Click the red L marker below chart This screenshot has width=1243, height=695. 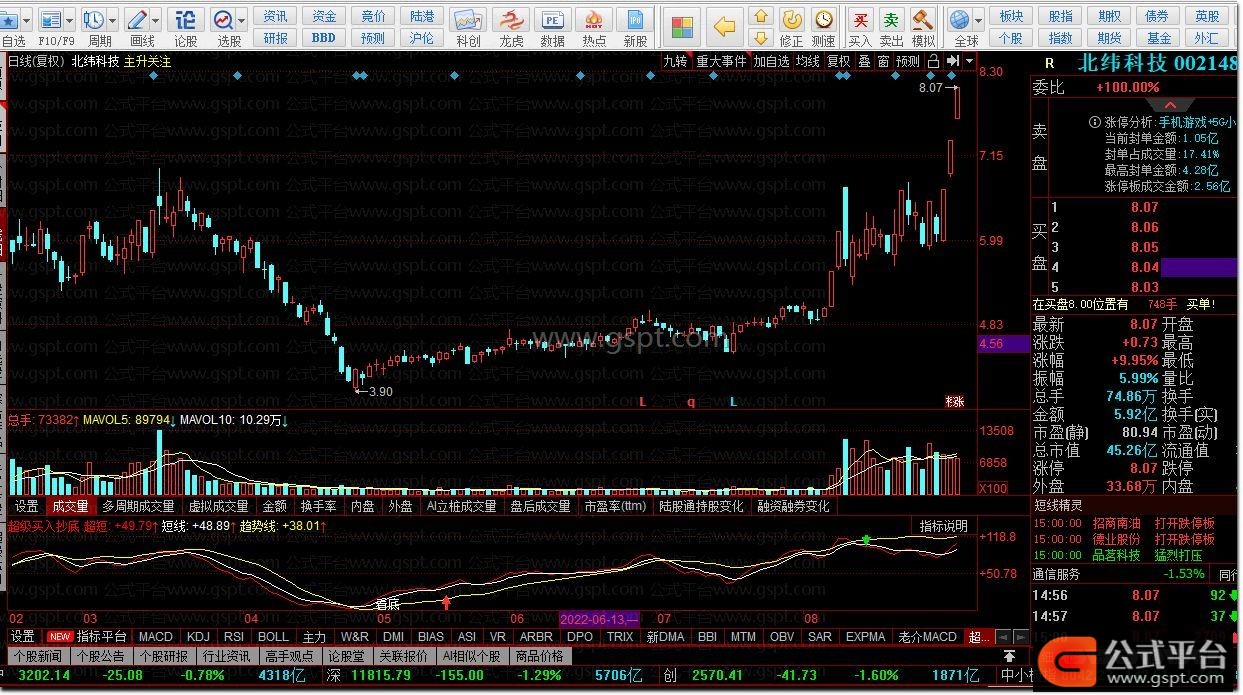tap(643, 402)
